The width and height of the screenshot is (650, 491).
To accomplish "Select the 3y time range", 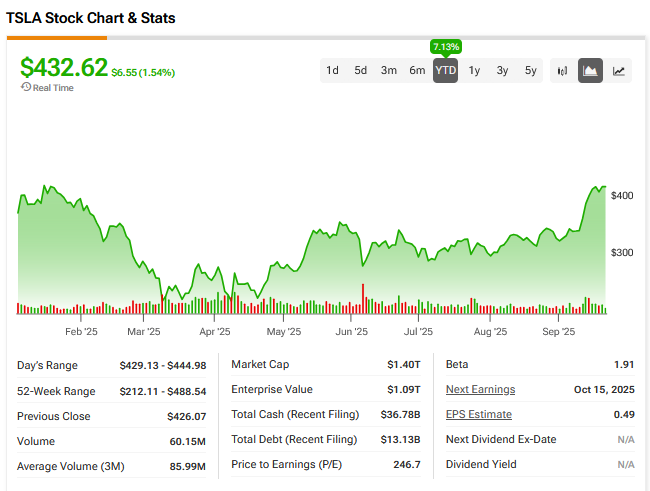I will pyautogui.click(x=502, y=70).
